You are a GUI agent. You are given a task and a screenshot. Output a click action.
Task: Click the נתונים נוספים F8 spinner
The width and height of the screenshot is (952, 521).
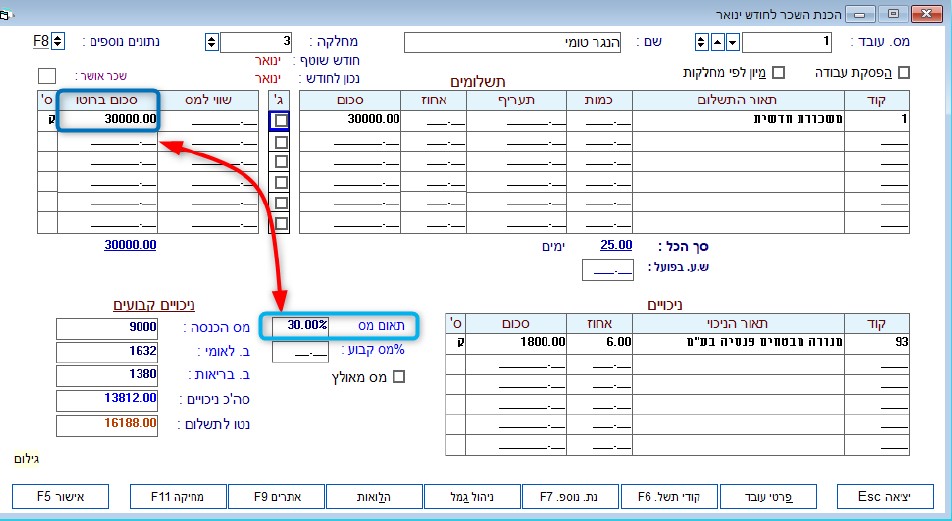click(58, 41)
